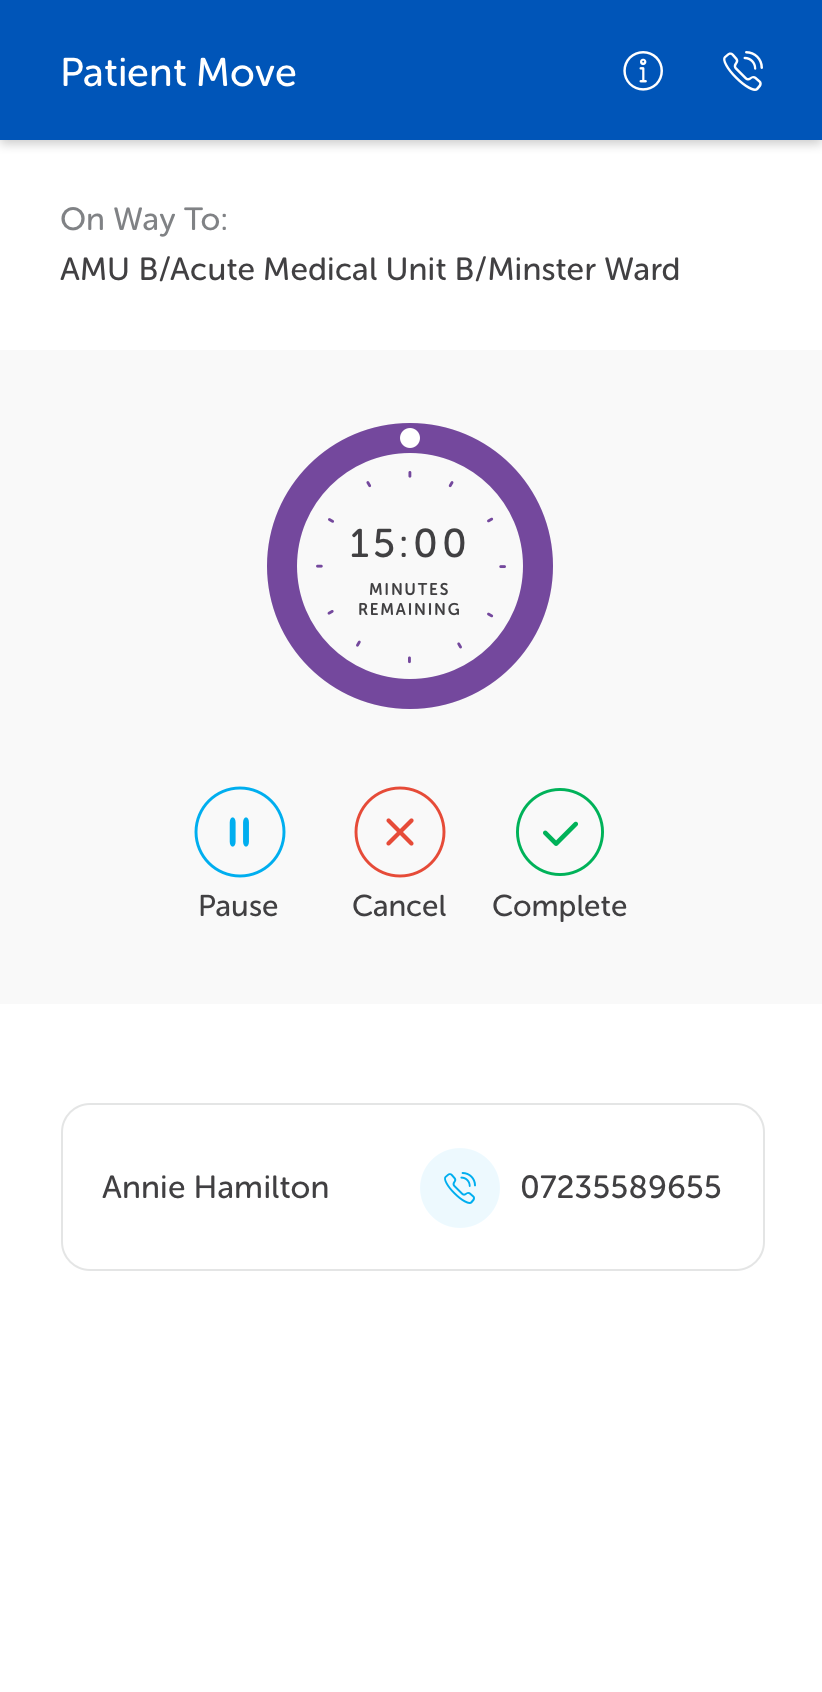822x1692 pixels.
Task: Tap the 15:00 countdown time display
Action: pos(408,544)
